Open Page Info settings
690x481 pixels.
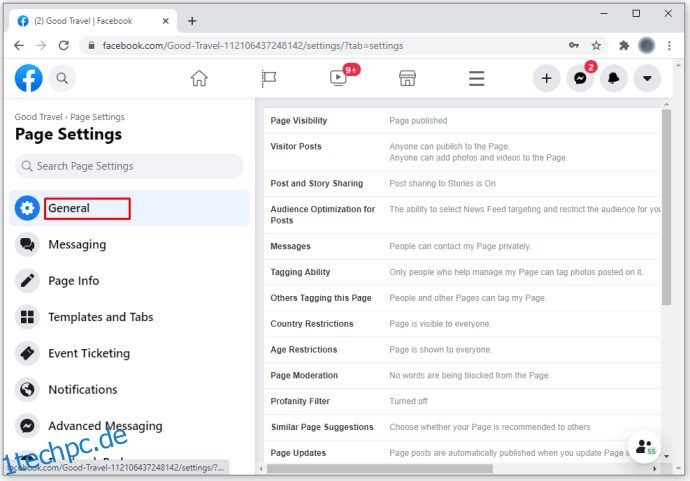coord(129,280)
